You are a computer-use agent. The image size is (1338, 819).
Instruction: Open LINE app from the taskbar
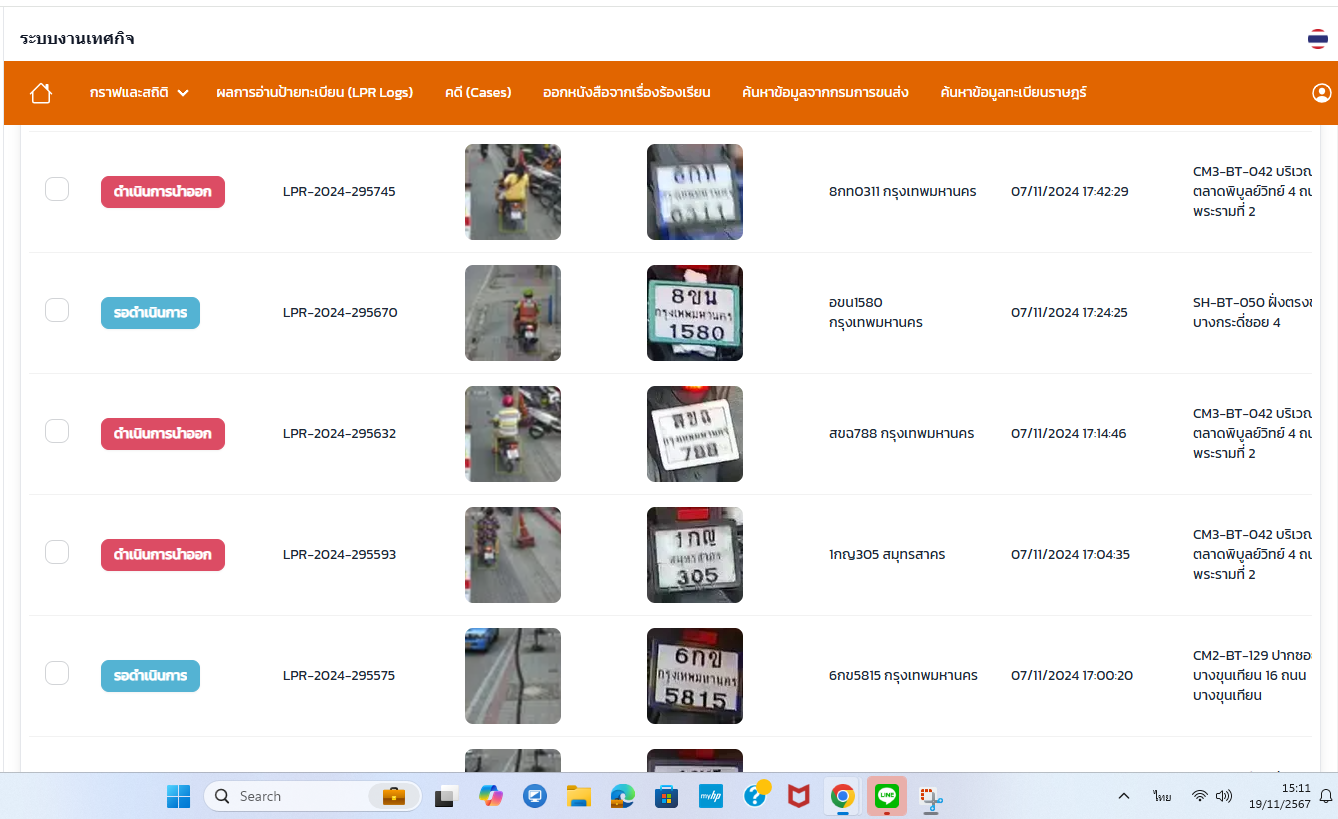[x=886, y=796]
